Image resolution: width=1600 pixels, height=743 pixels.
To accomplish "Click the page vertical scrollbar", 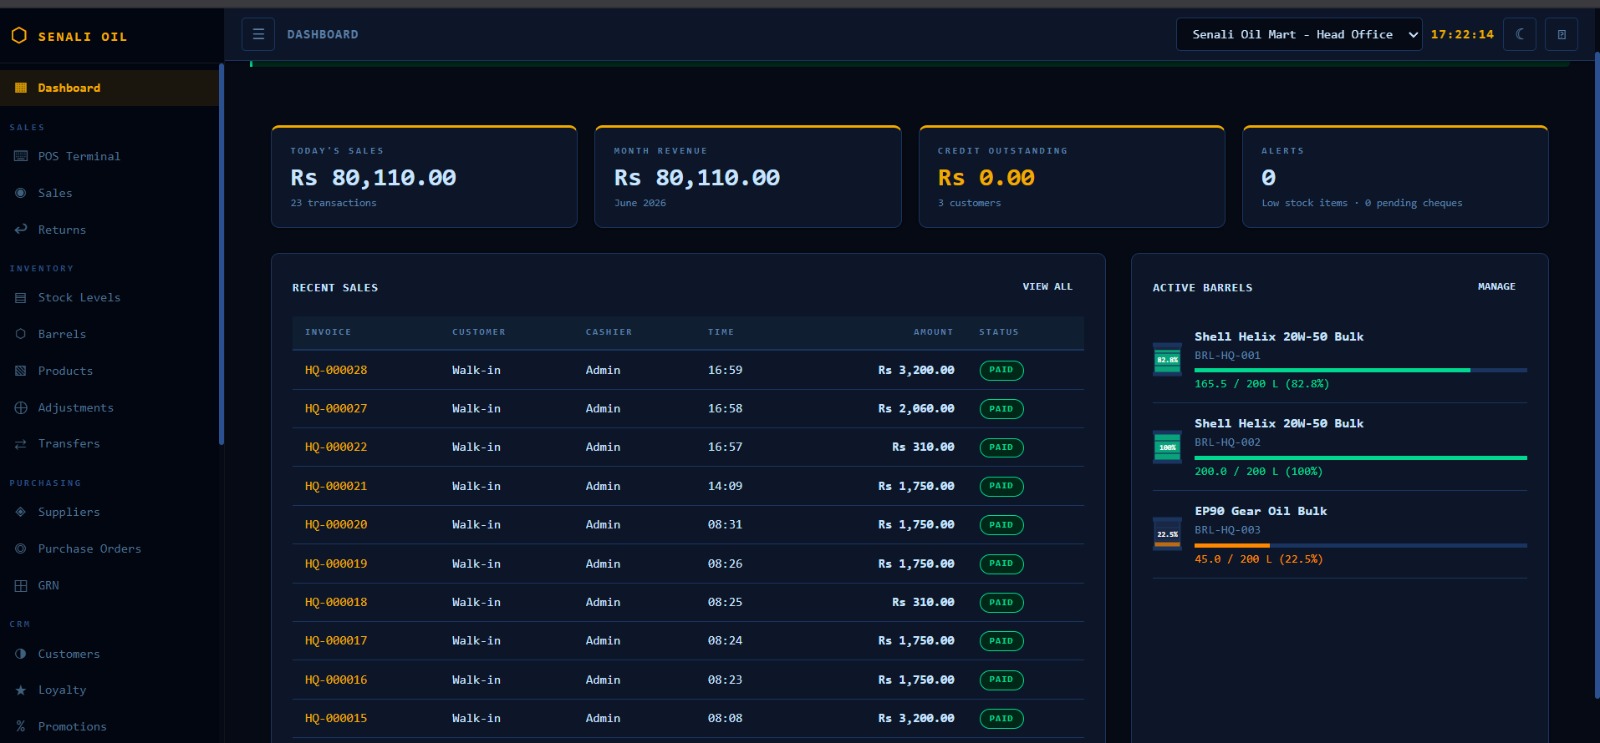I will point(1595,375).
